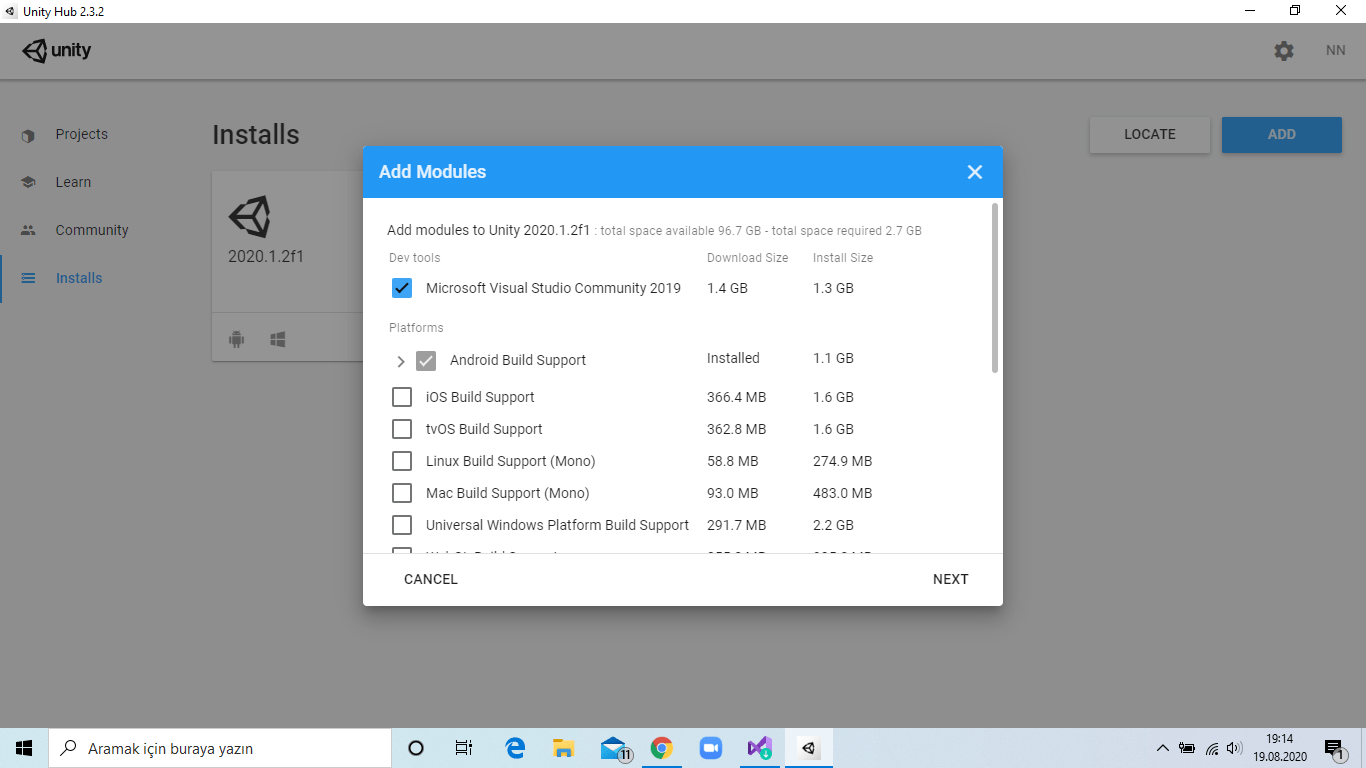The height and width of the screenshot is (768, 1366).
Task: Click the LOCATE button
Action: [x=1150, y=135]
